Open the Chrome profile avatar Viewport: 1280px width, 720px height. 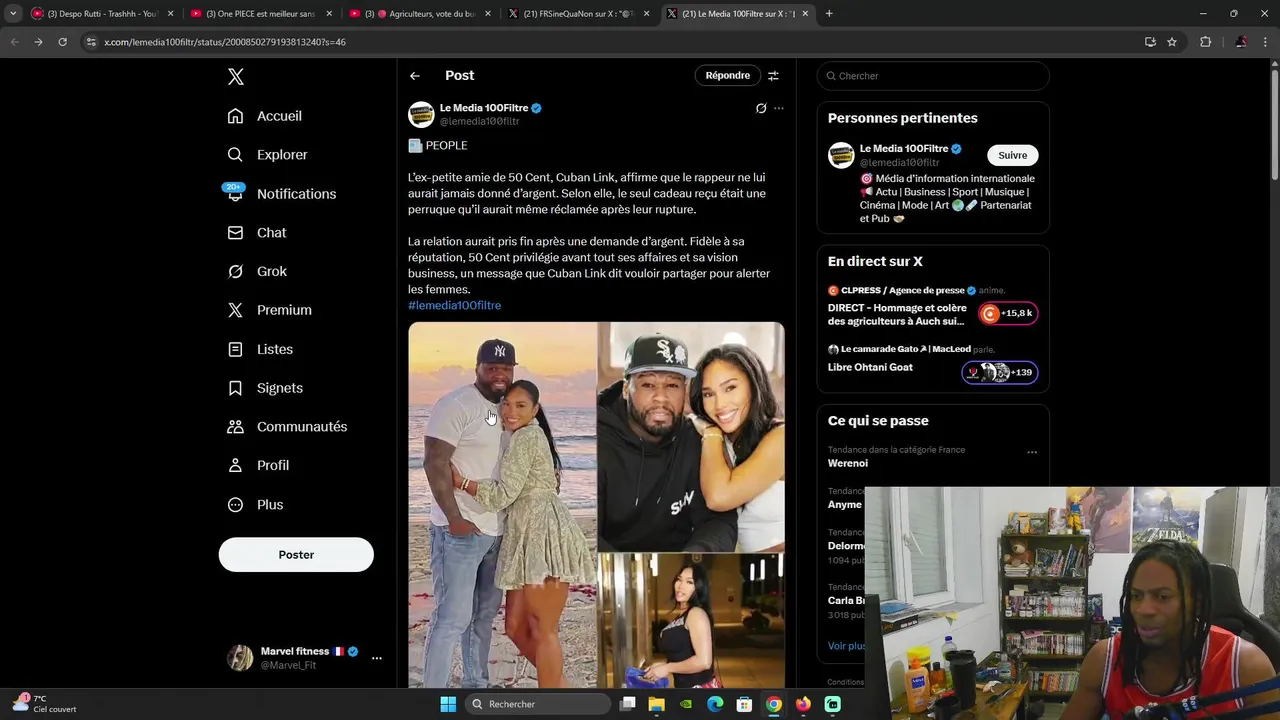(x=1241, y=42)
